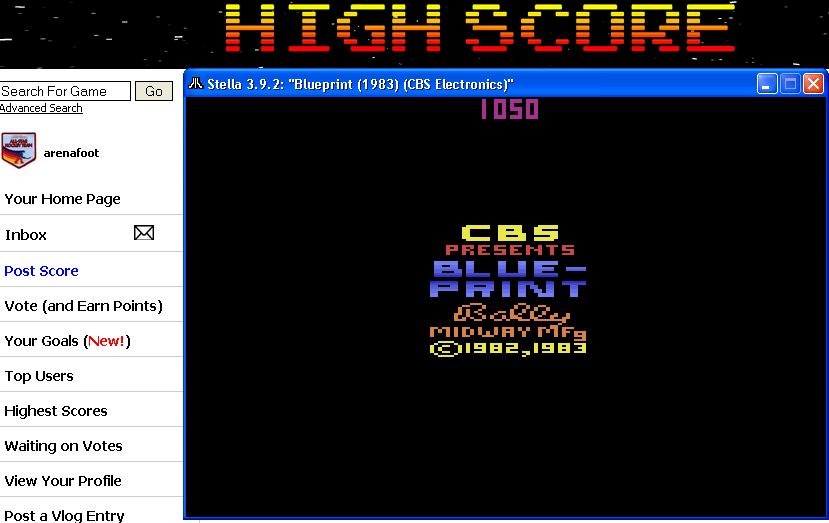Close the Stella Blueprint window
Screen dimensions: 829x523
[x=813, y=84]
